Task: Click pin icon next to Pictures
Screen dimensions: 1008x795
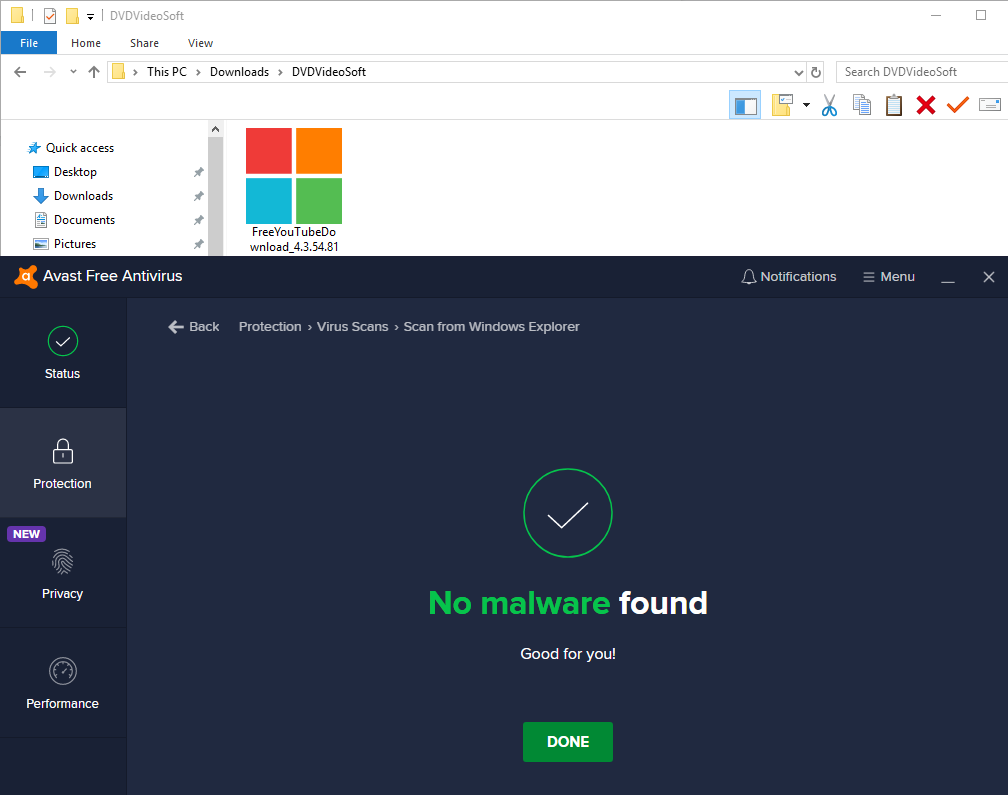Action: point(199,244)
